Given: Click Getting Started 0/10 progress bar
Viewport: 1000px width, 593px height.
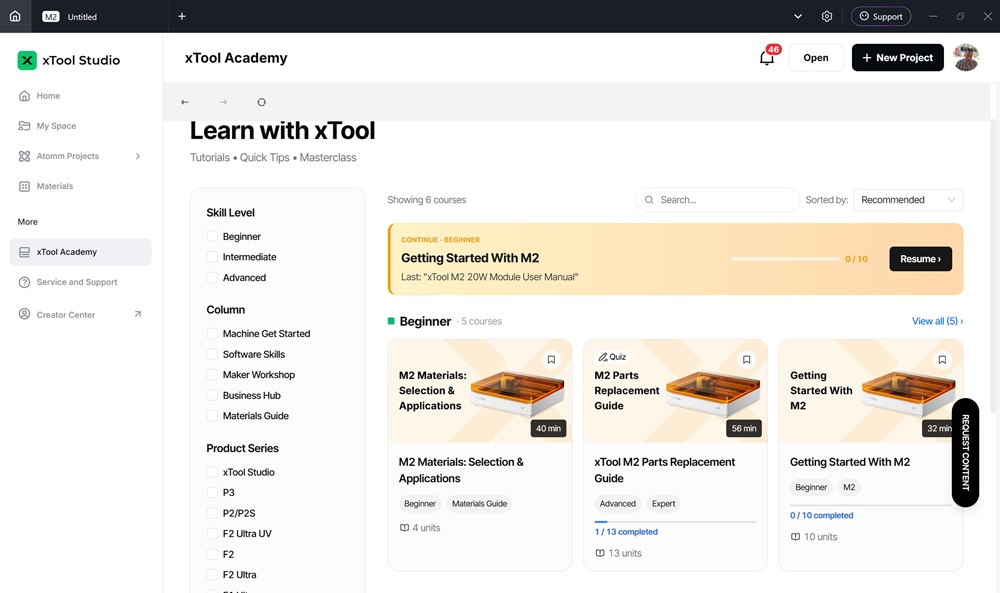Looking at the screenshot, I should pos(871,505).
